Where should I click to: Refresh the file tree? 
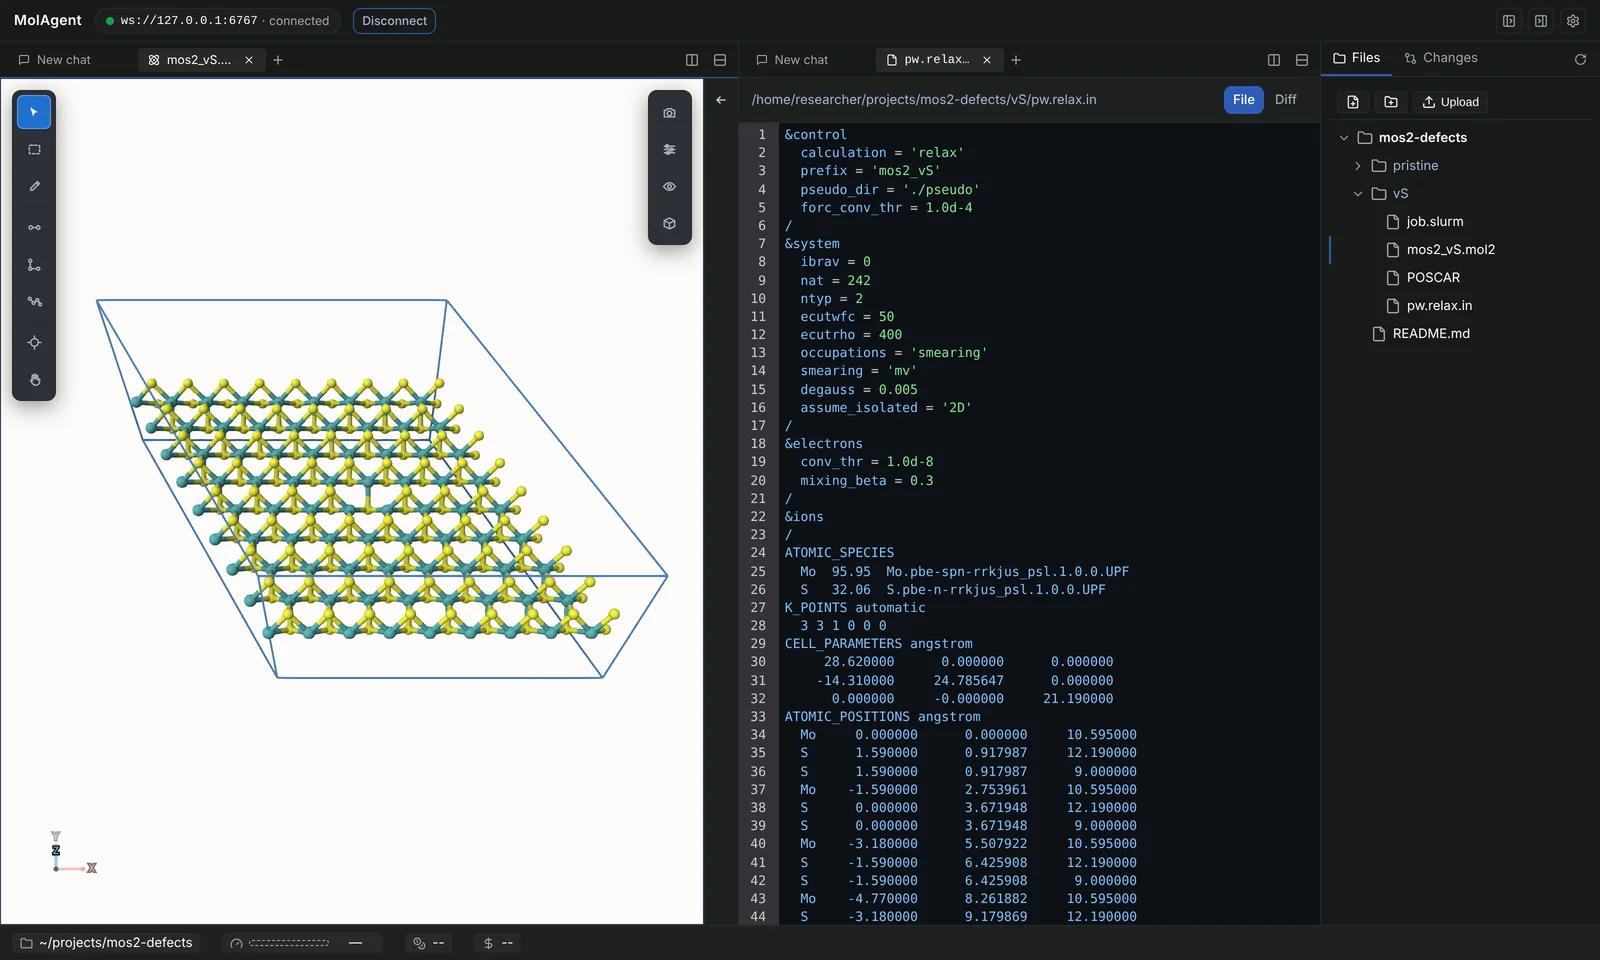click(1580, 60)
